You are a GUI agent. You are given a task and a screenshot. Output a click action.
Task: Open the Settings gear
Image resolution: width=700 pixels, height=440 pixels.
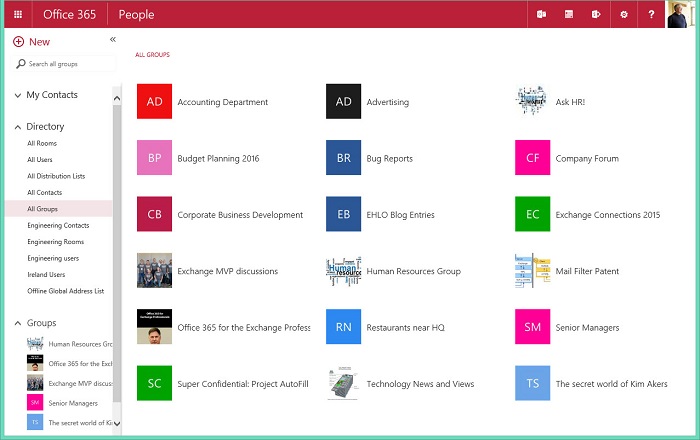click(624, 15)
